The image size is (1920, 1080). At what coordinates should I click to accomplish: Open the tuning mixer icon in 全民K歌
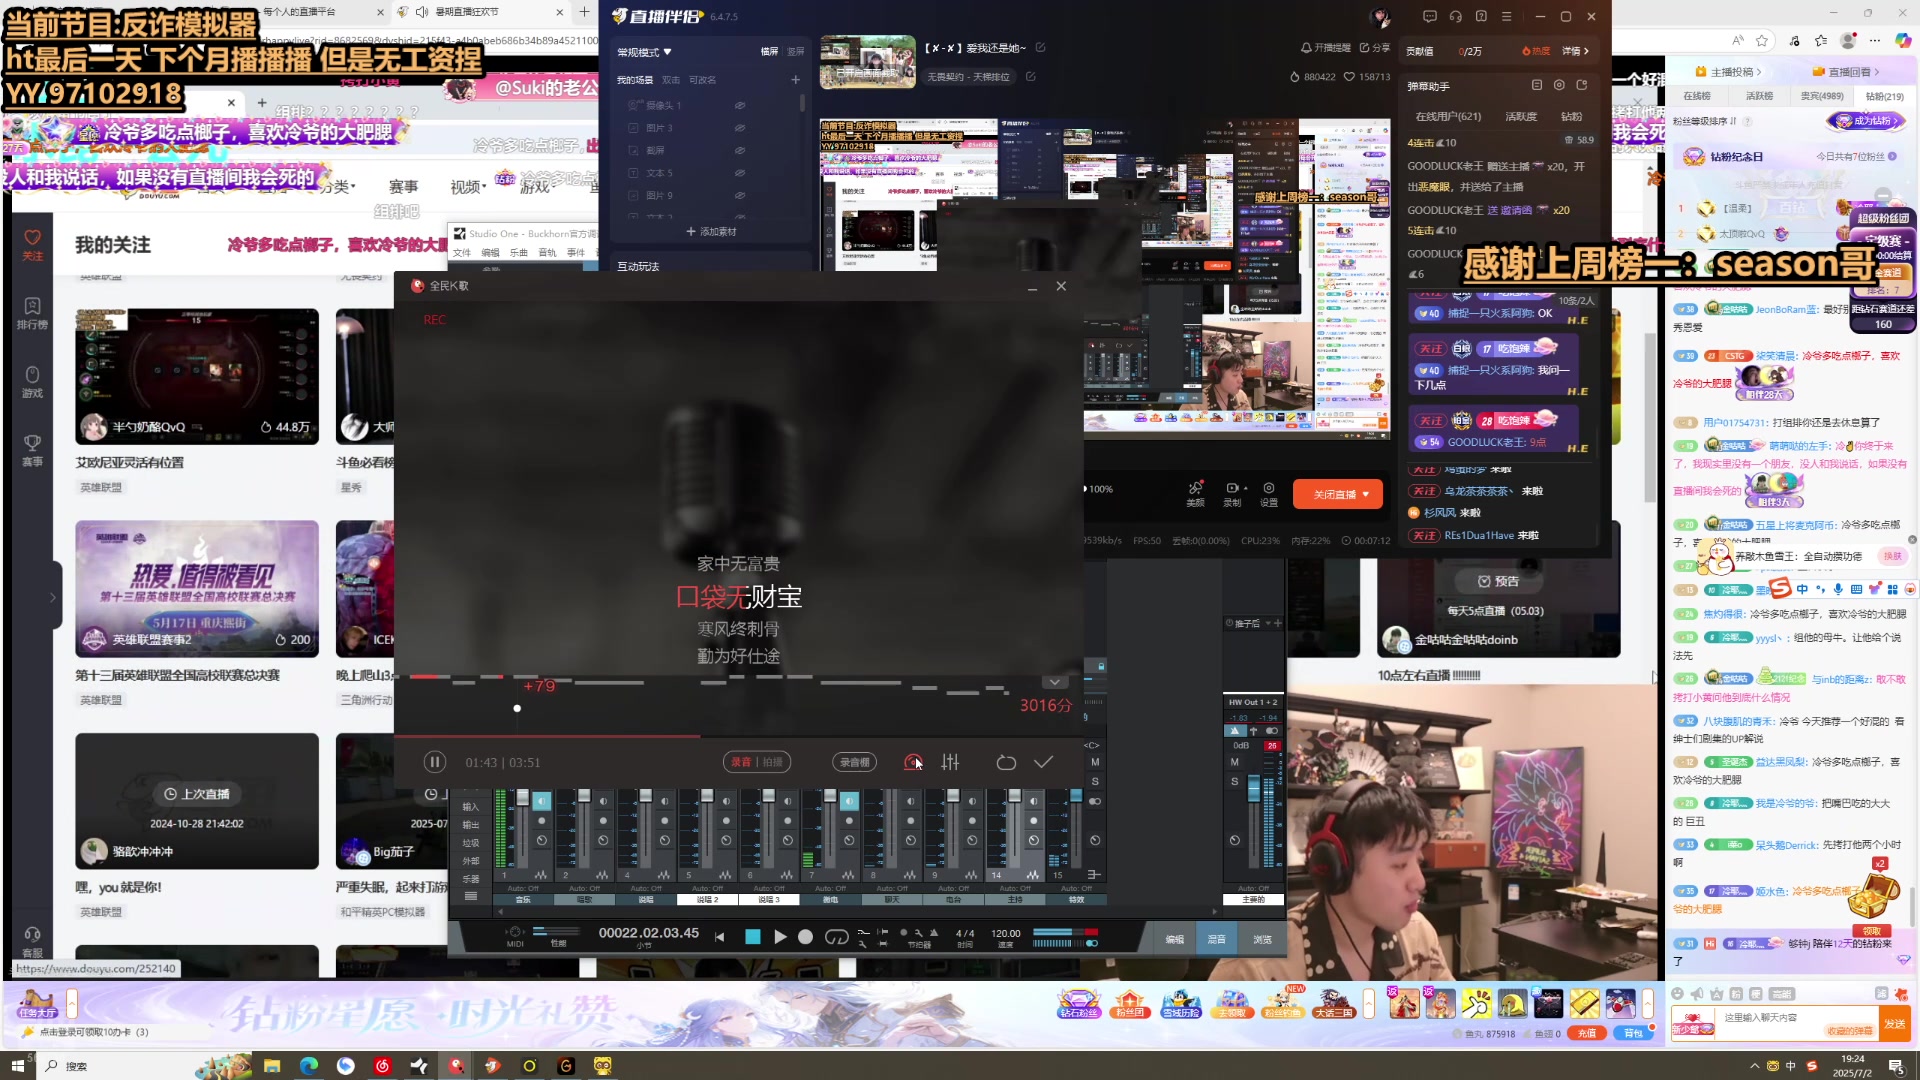[950, 762]
